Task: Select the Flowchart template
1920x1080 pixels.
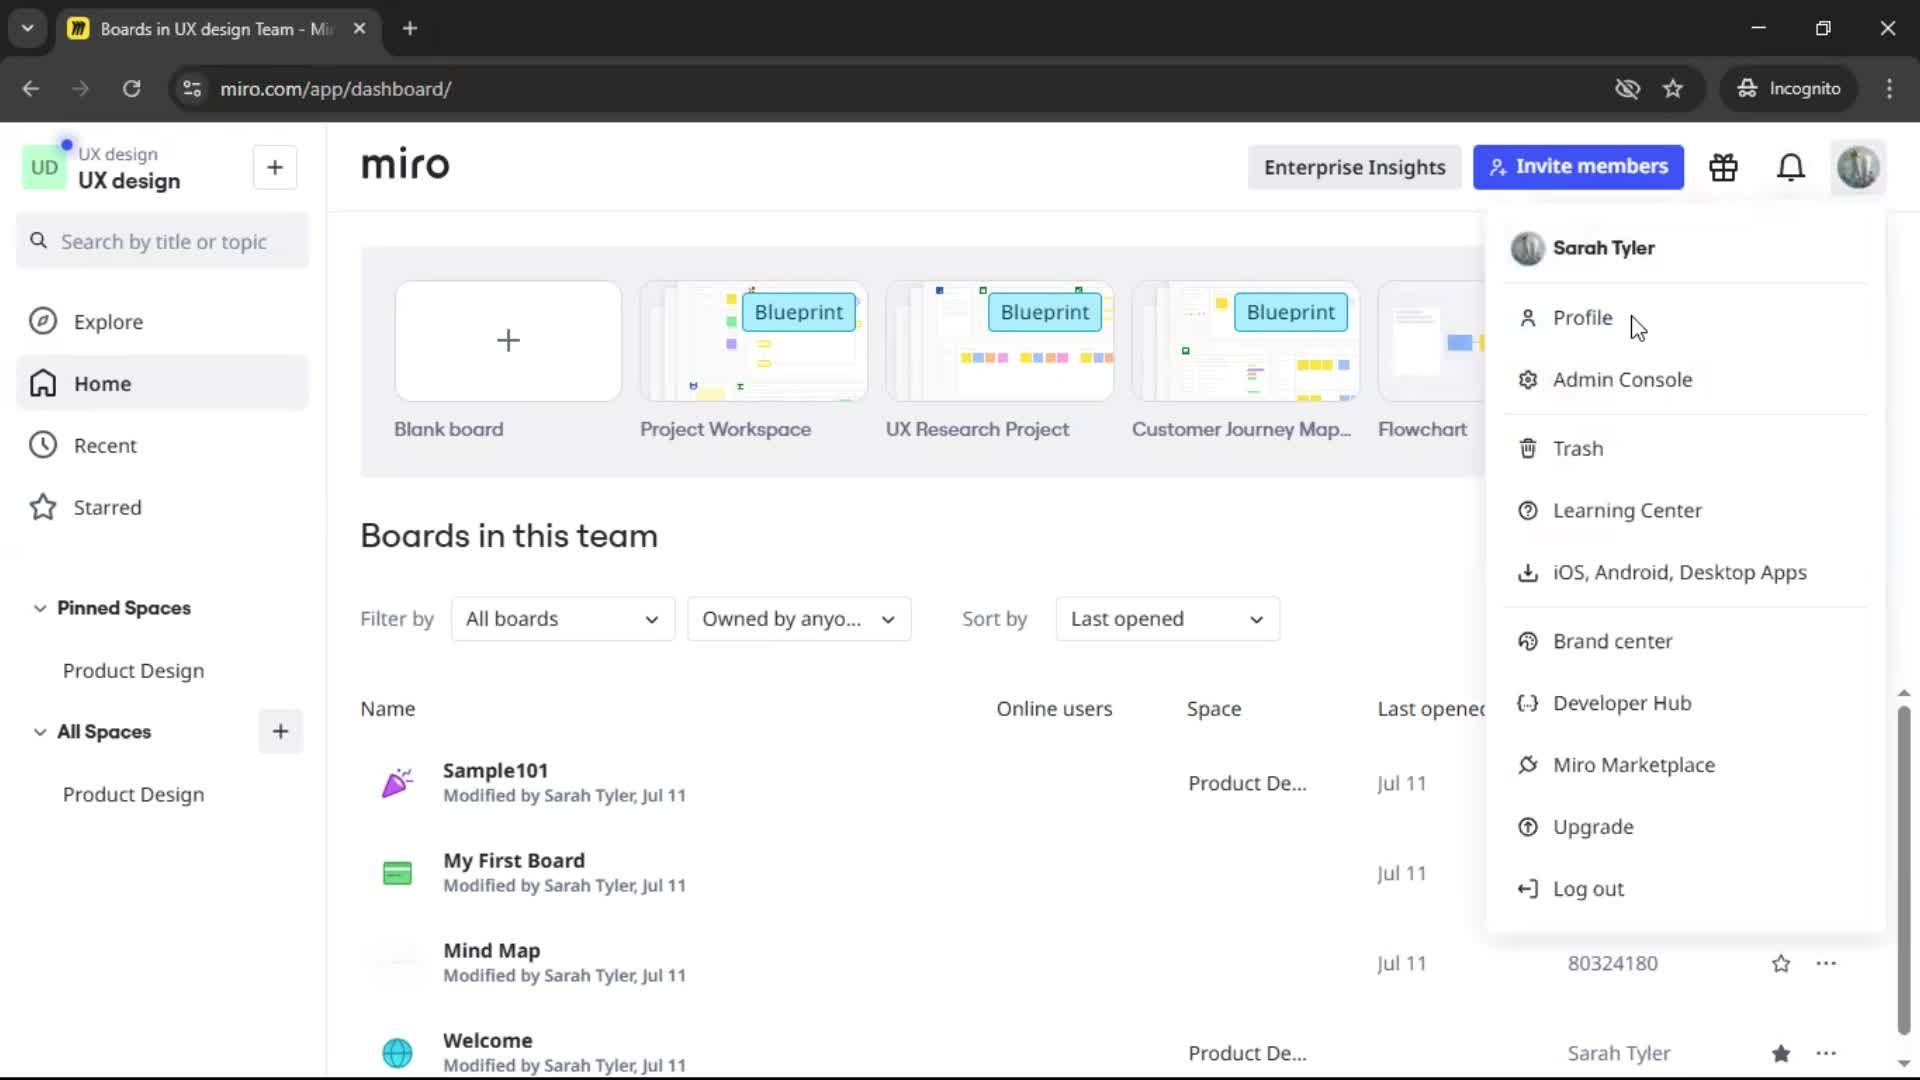Action: pos(1431,341)
